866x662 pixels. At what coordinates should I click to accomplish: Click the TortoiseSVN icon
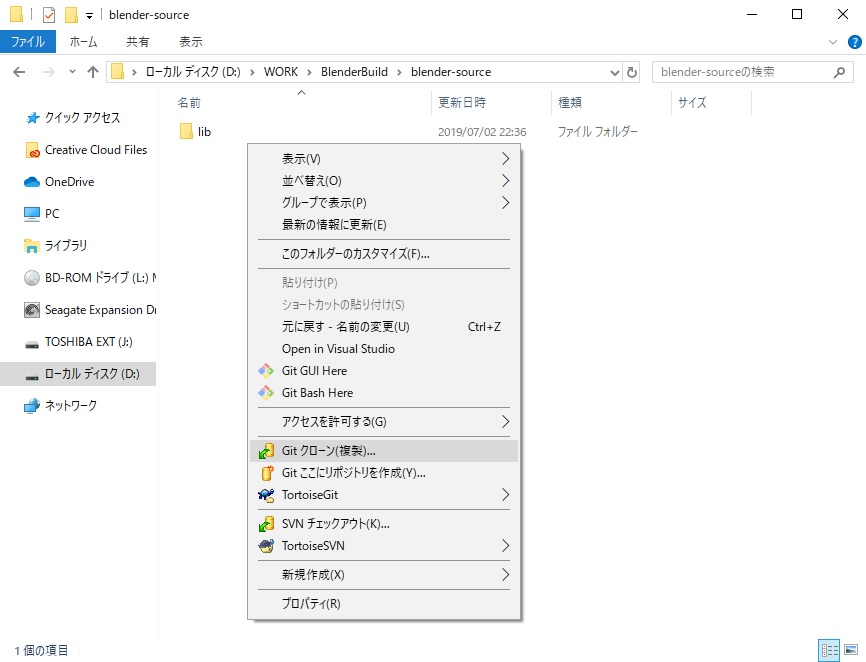(x=266, y=546)
